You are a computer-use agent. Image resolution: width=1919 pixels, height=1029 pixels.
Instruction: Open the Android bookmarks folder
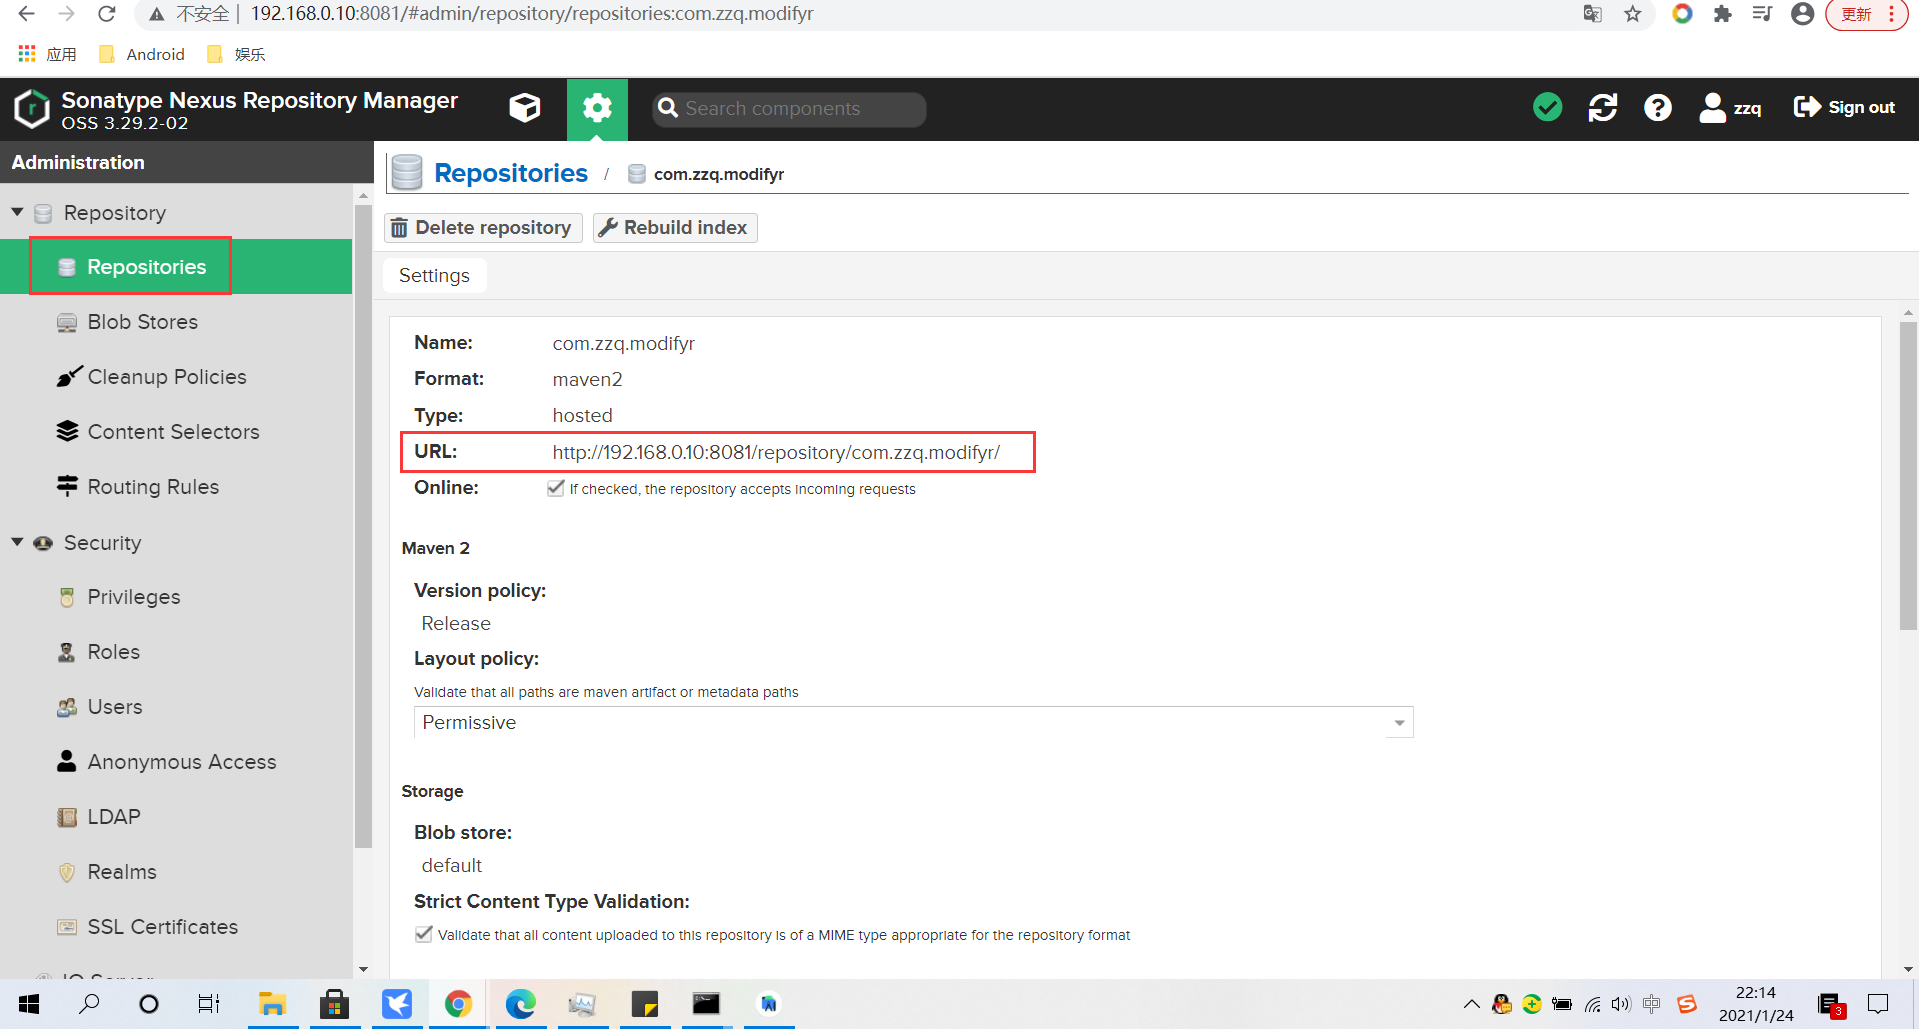point(142,54)
